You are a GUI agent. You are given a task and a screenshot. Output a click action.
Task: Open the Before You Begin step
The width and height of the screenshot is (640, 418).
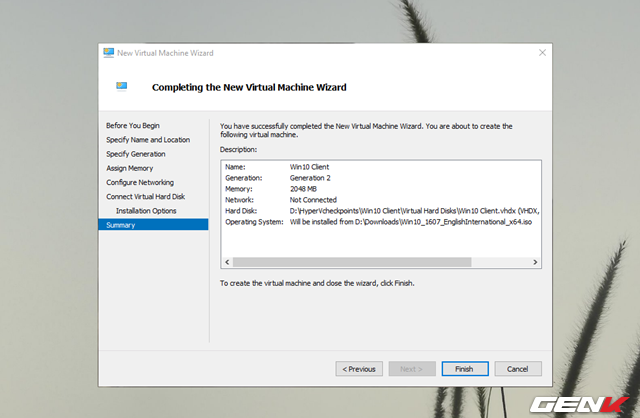click(x=133, y=125)
